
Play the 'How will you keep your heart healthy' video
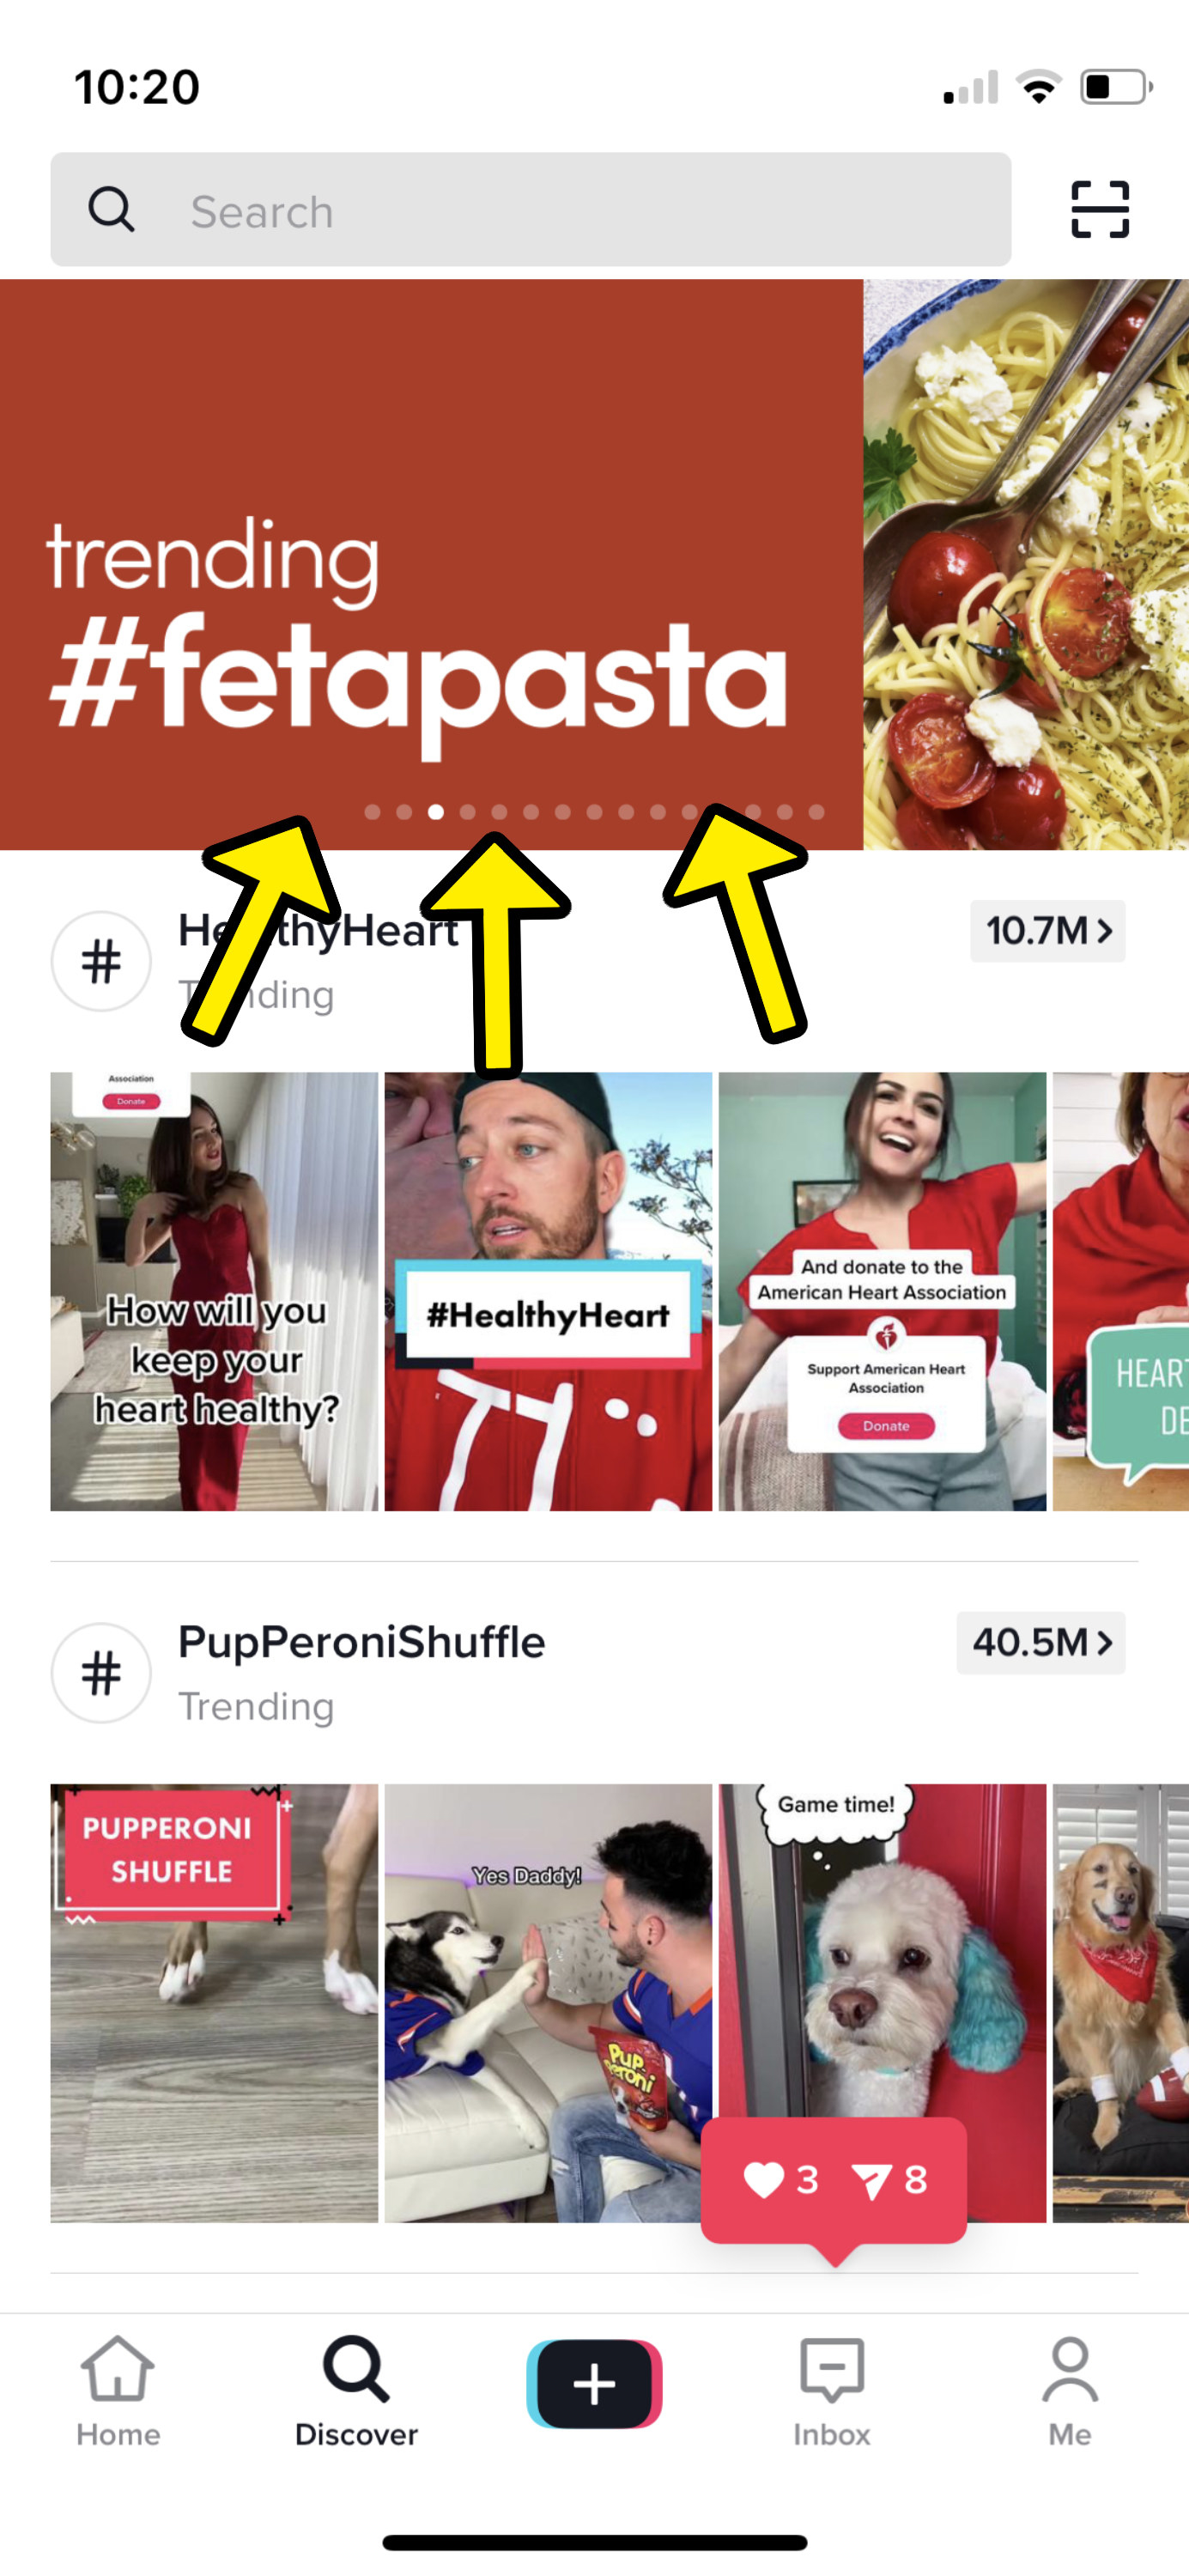214,1291
